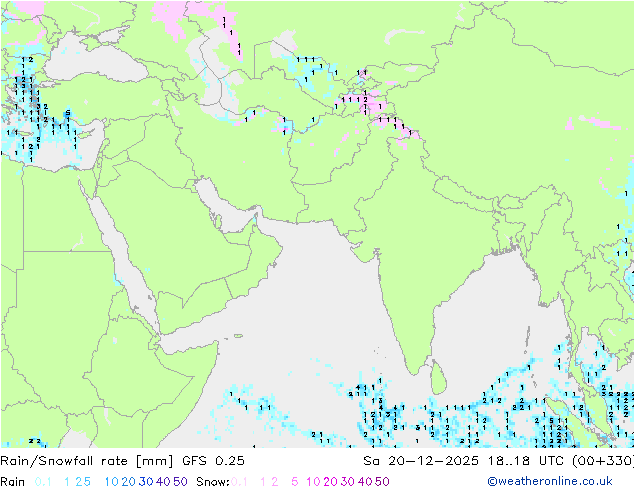Click the rain legend value '30'

point(146,482)
